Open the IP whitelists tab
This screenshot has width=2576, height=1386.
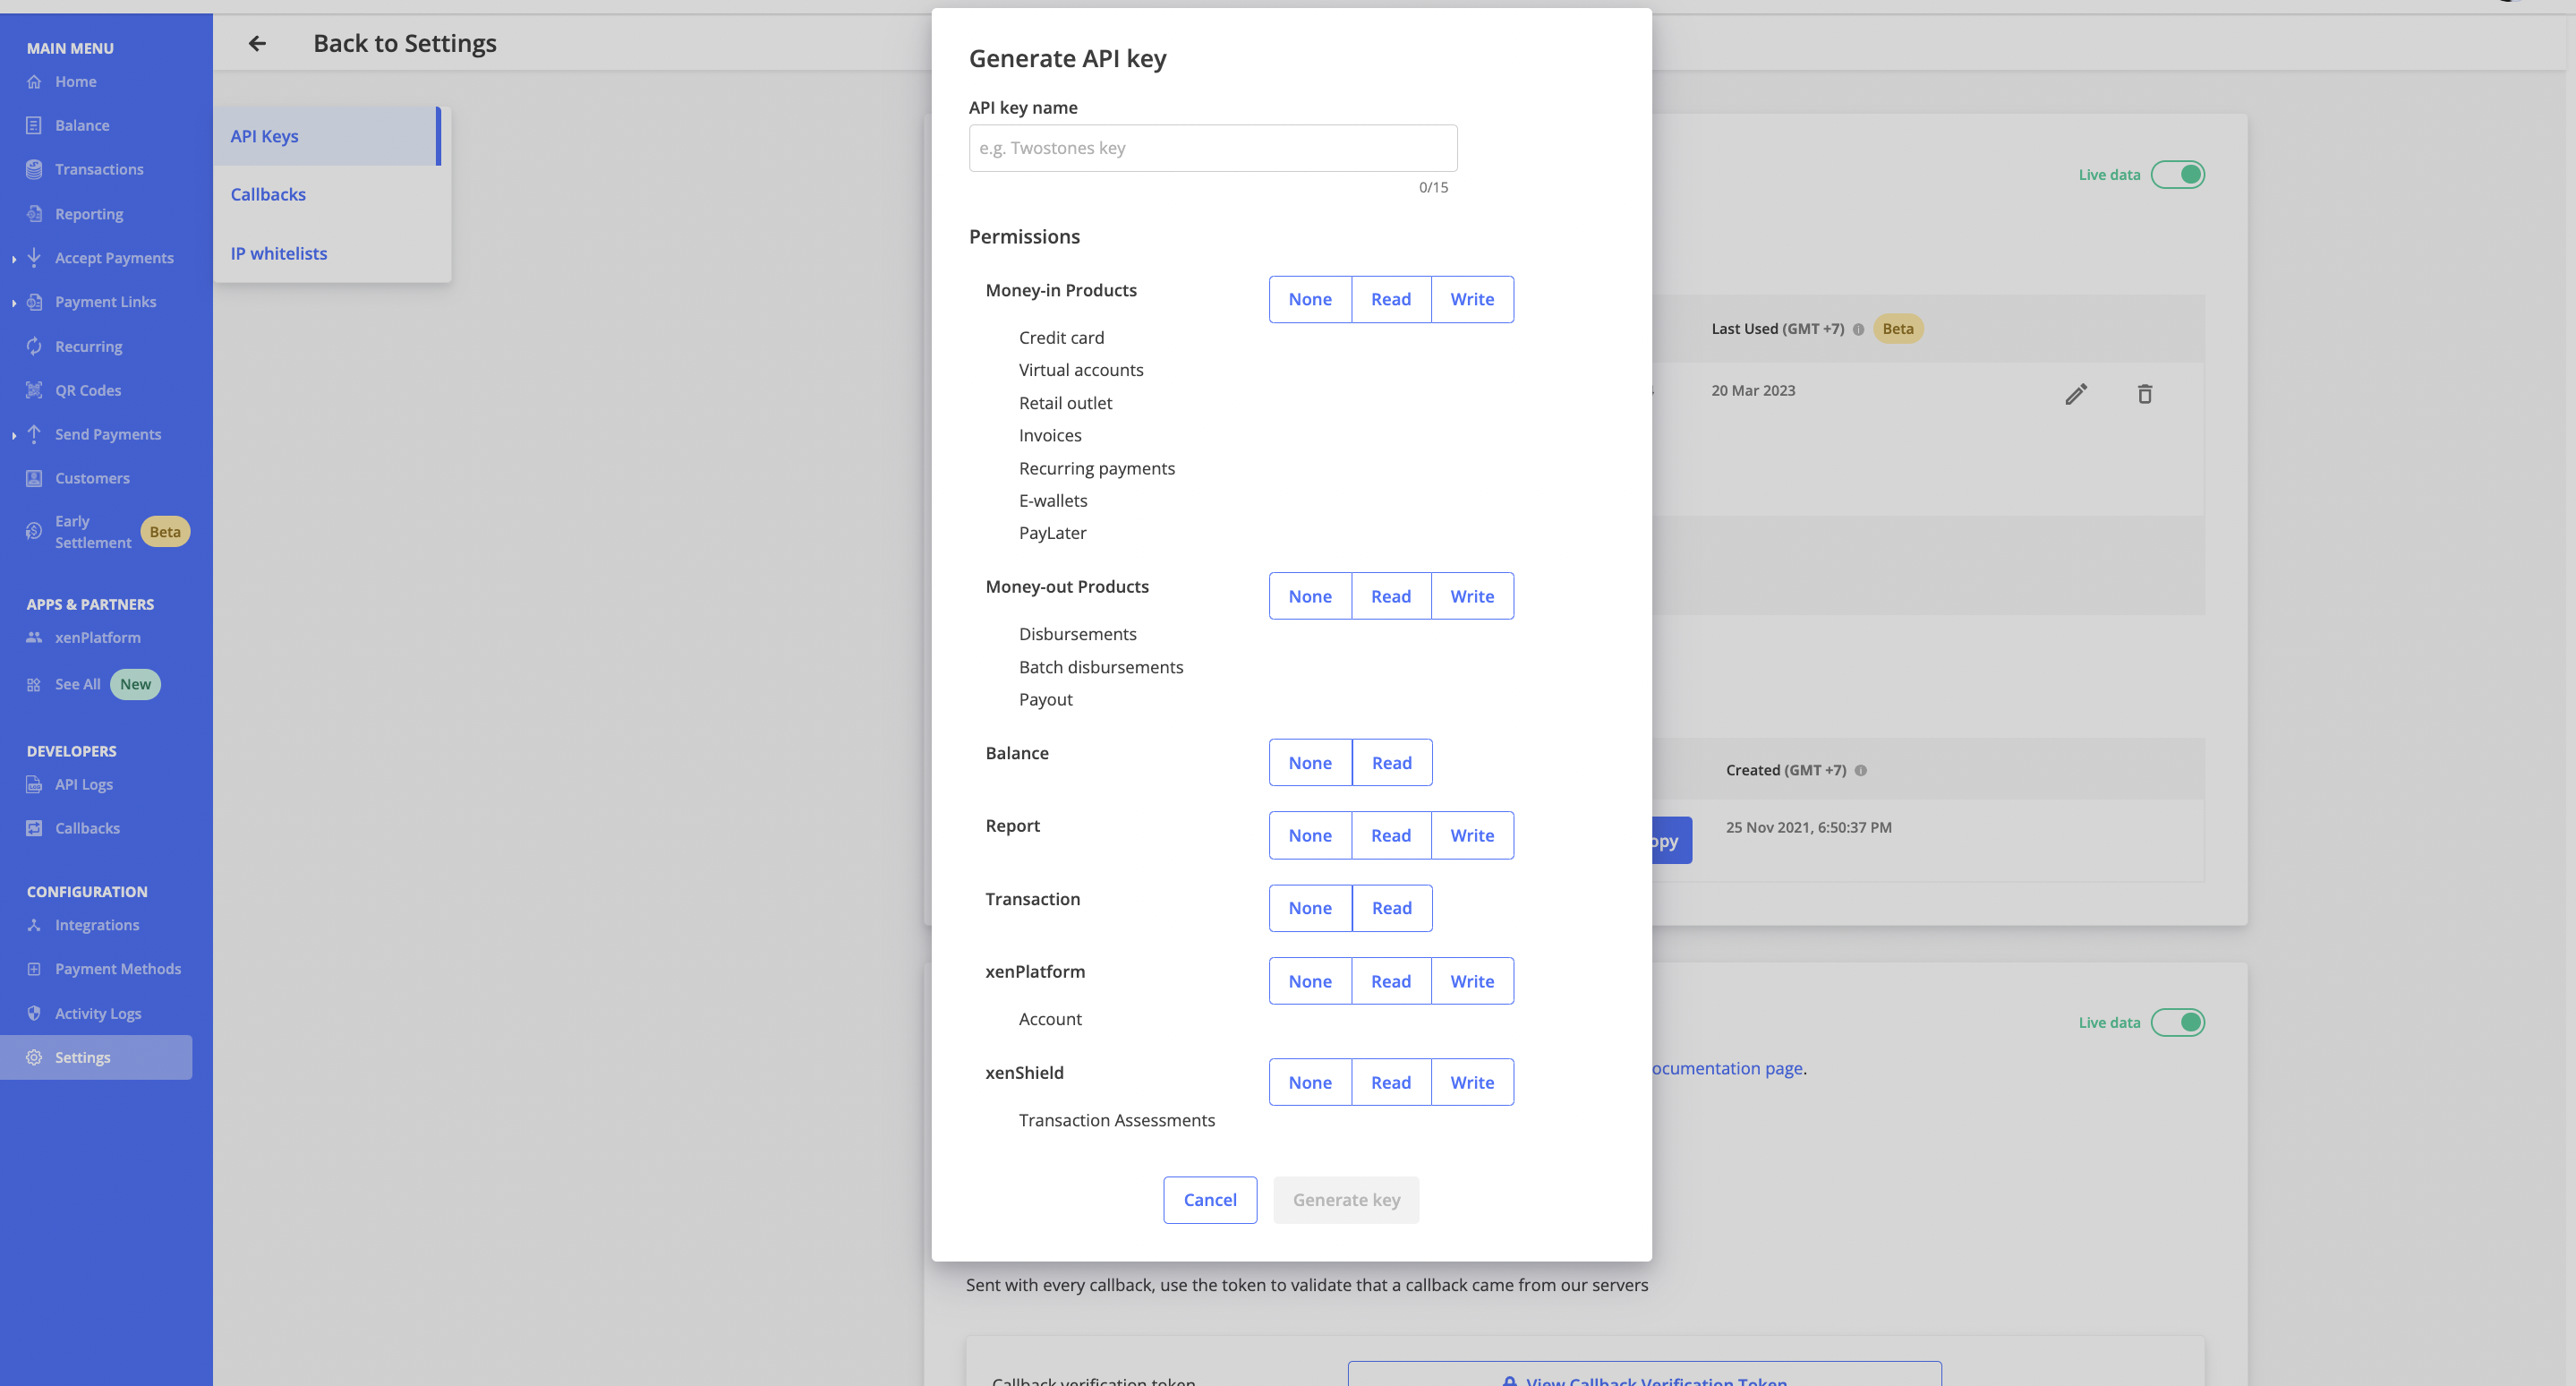(x=279, y=253)
